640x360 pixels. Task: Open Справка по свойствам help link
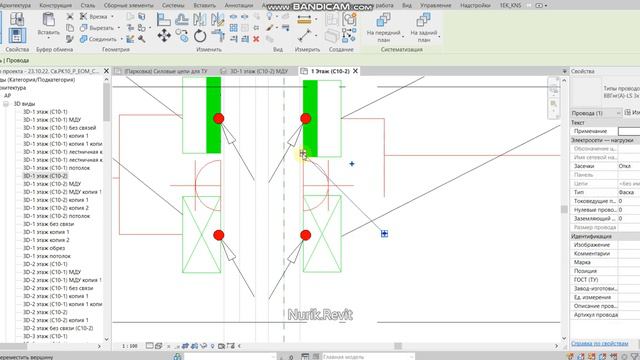tap(599, 344)
